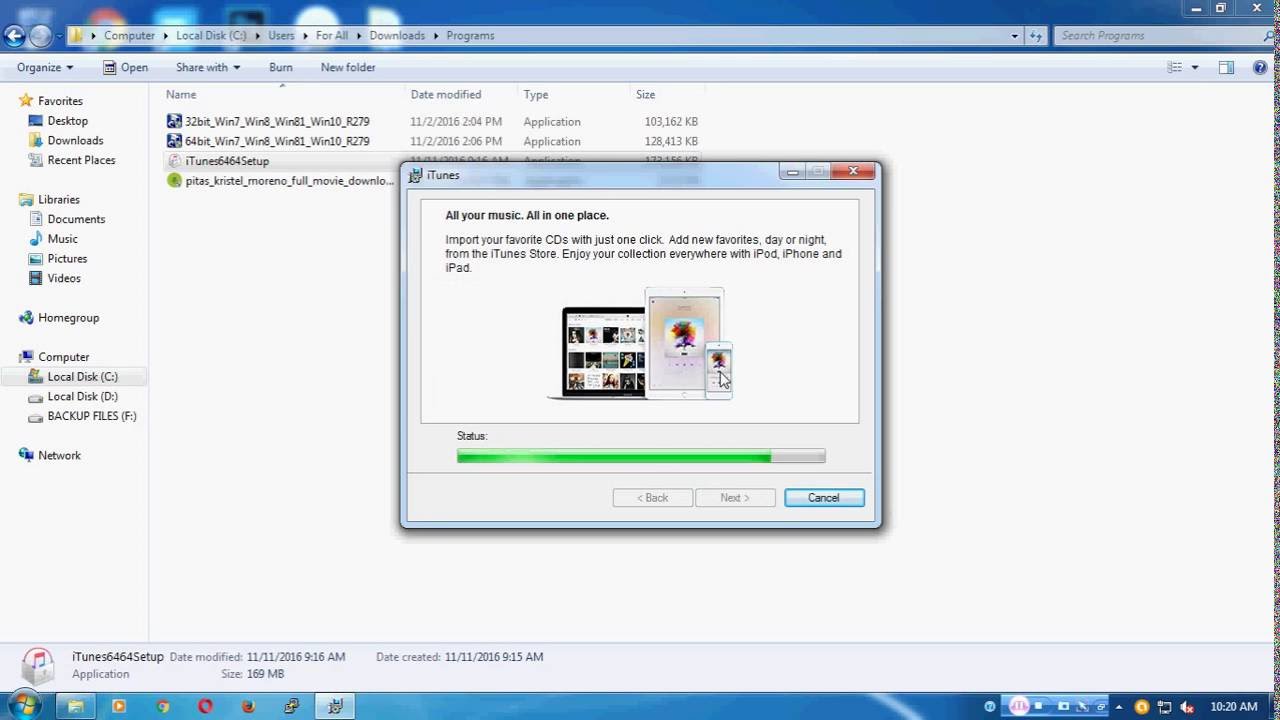This screenshot has width=1280, height=720.
Task: Click the volume muted icon in tray
Action: pos(1188,707)
